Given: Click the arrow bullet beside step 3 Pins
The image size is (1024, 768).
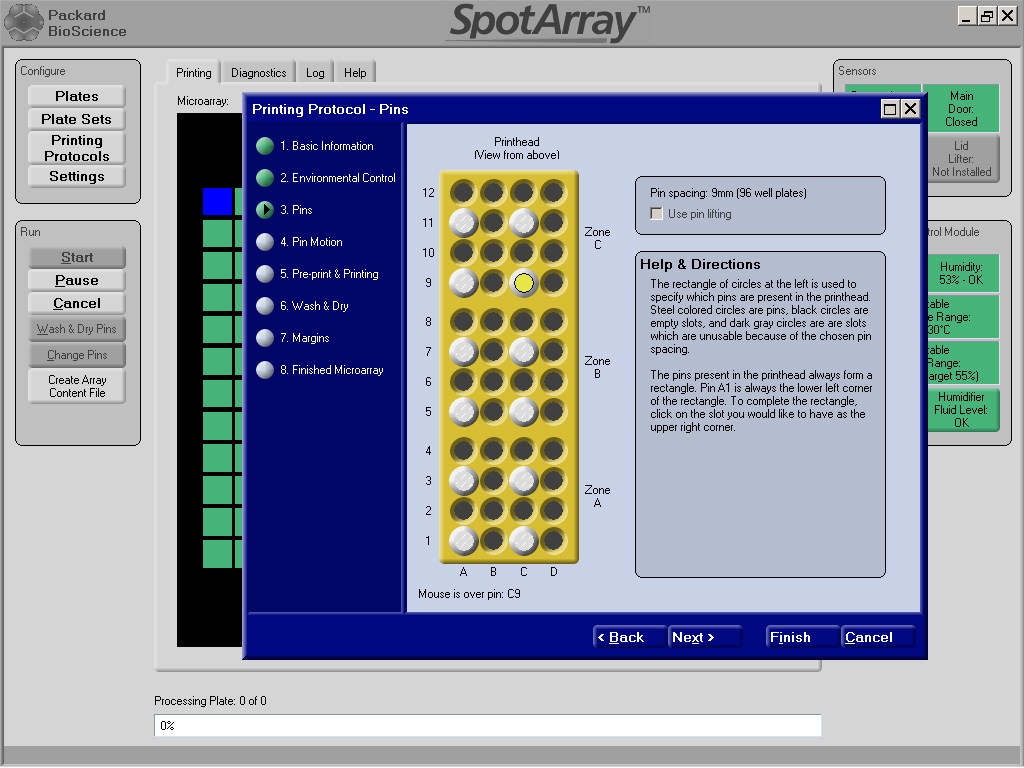Looking at the screenshot, I should tap(264, 210).
